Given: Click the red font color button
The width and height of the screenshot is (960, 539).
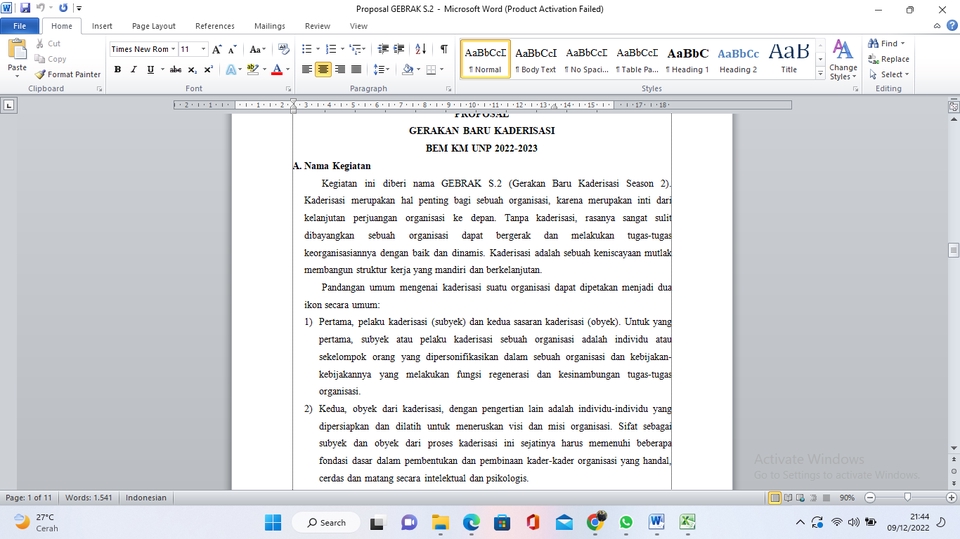Looking at the screenshot, I should click(277, 69).
